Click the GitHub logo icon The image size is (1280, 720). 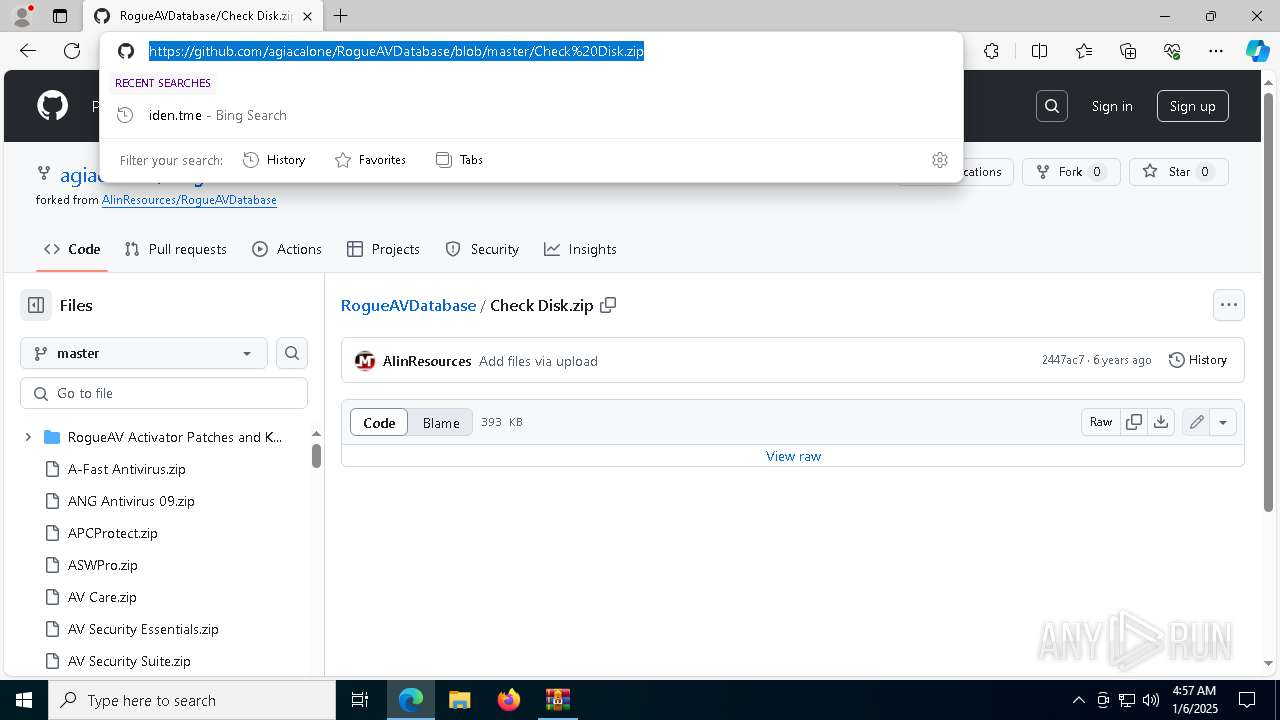click(x=52, y=106)
